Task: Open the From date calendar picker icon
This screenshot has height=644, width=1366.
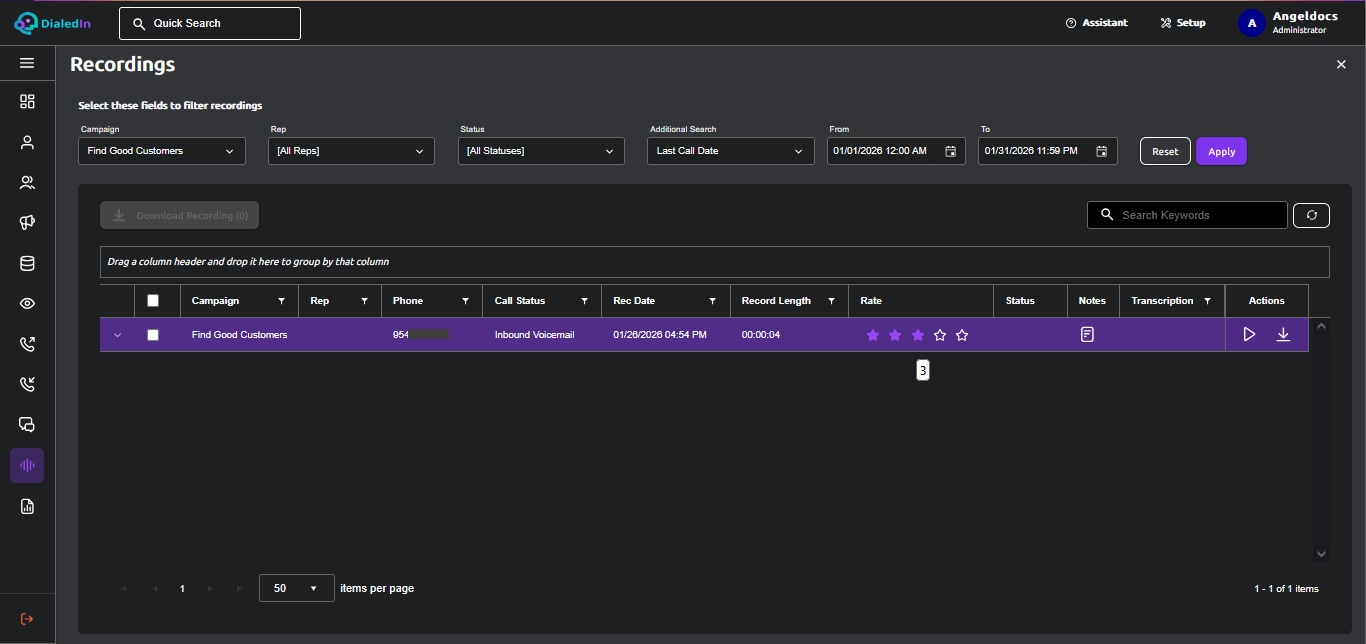Action: click(951, 151)
